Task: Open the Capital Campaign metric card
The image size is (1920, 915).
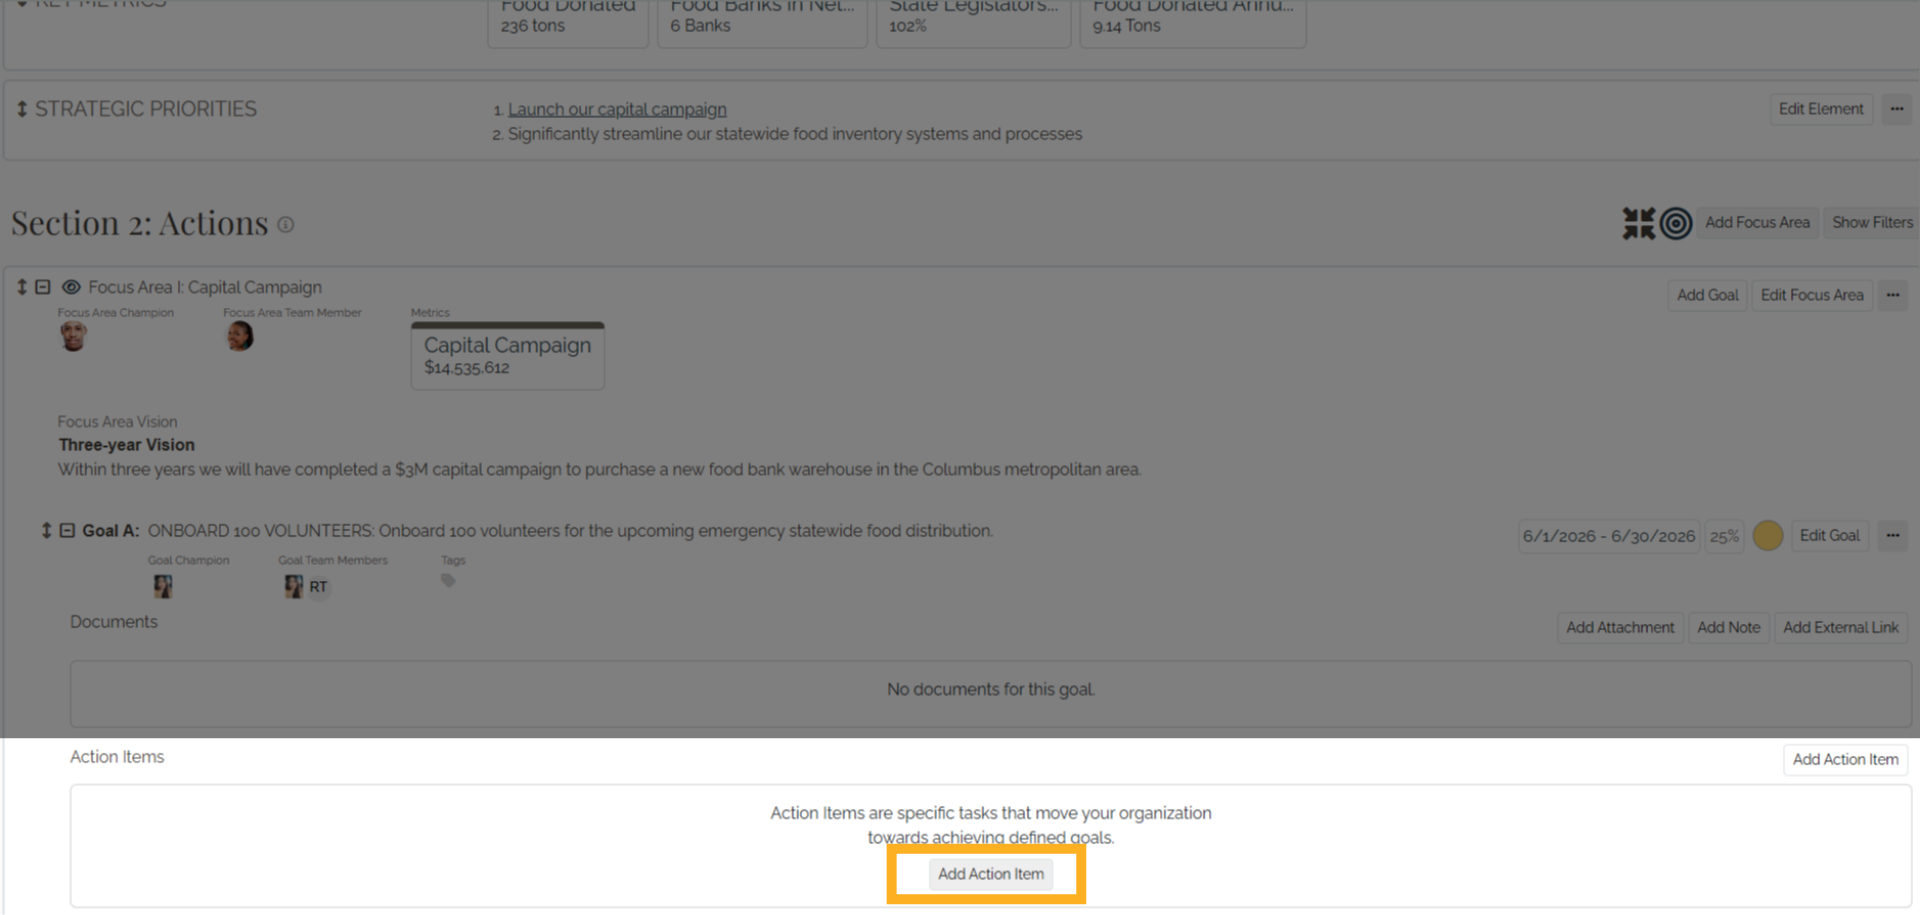Action: 508,356
